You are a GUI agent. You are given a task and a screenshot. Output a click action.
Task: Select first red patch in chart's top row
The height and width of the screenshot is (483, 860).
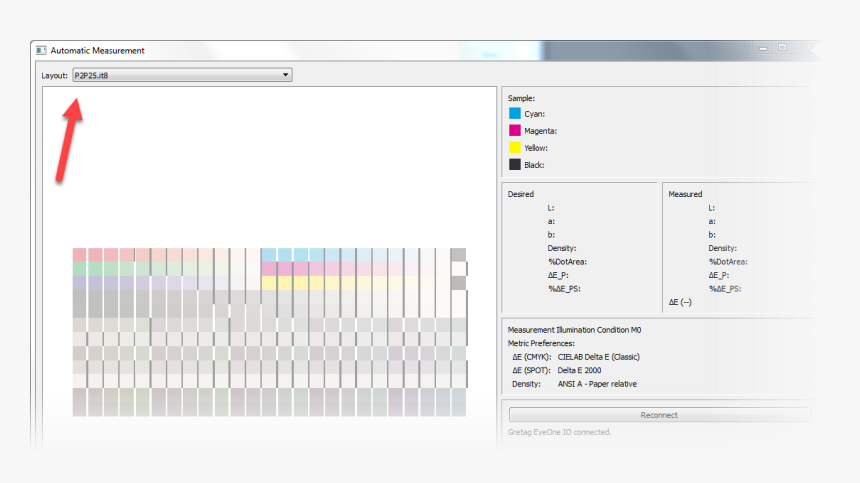point(80,255)
